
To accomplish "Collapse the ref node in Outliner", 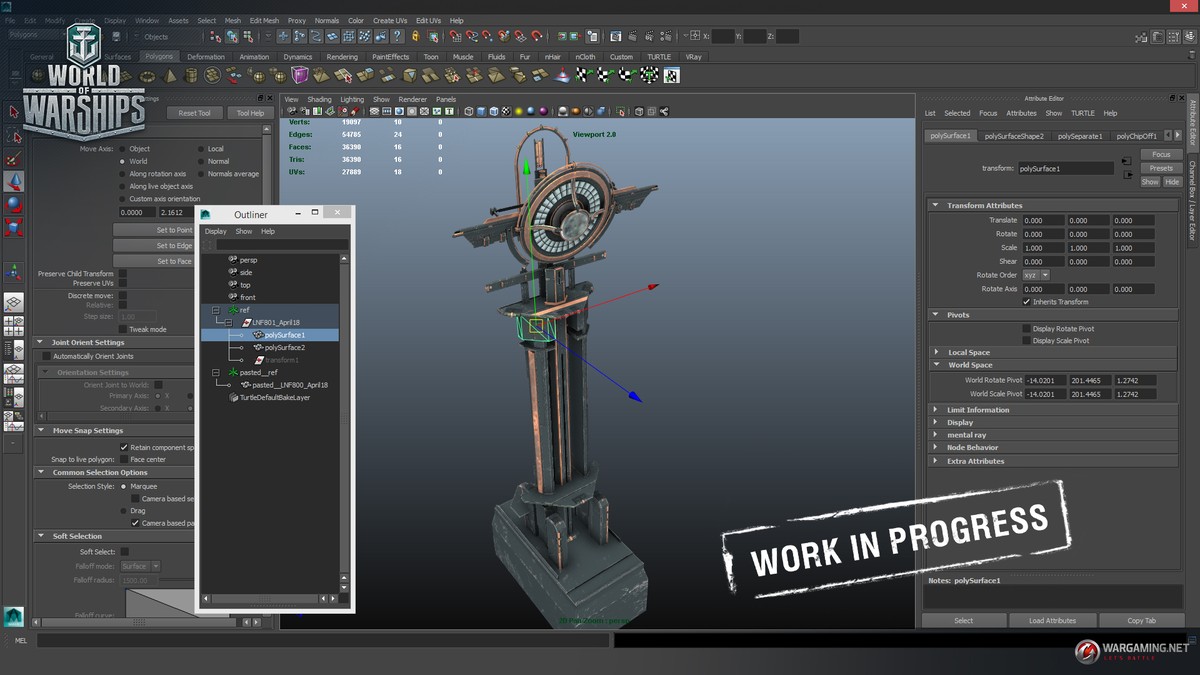I will [x=216, y=310].
